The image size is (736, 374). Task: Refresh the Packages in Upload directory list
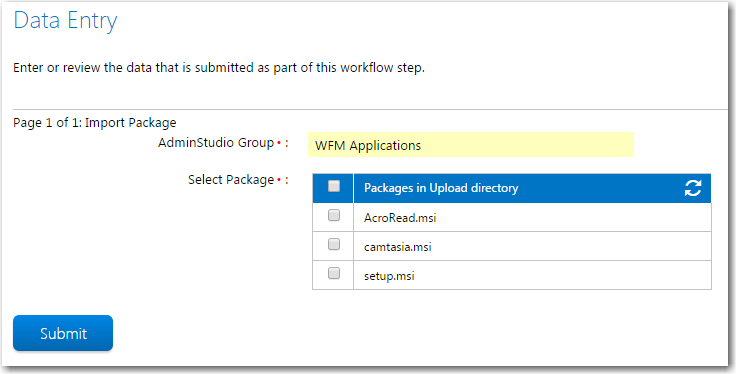coord(693,188)
